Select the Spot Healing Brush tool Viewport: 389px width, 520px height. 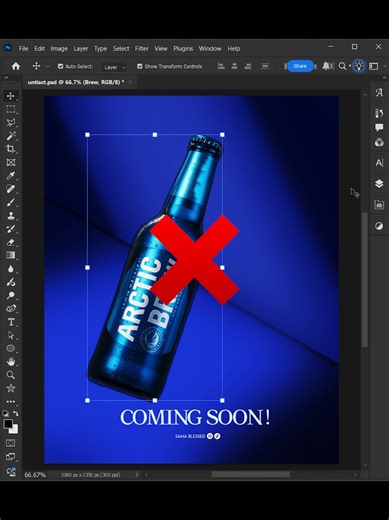click(11, 189)
